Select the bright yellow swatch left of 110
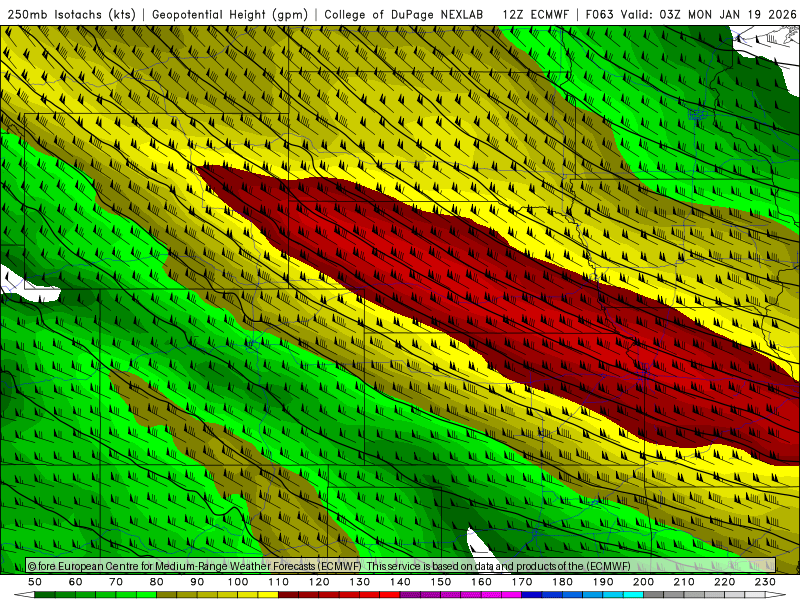 268,595
